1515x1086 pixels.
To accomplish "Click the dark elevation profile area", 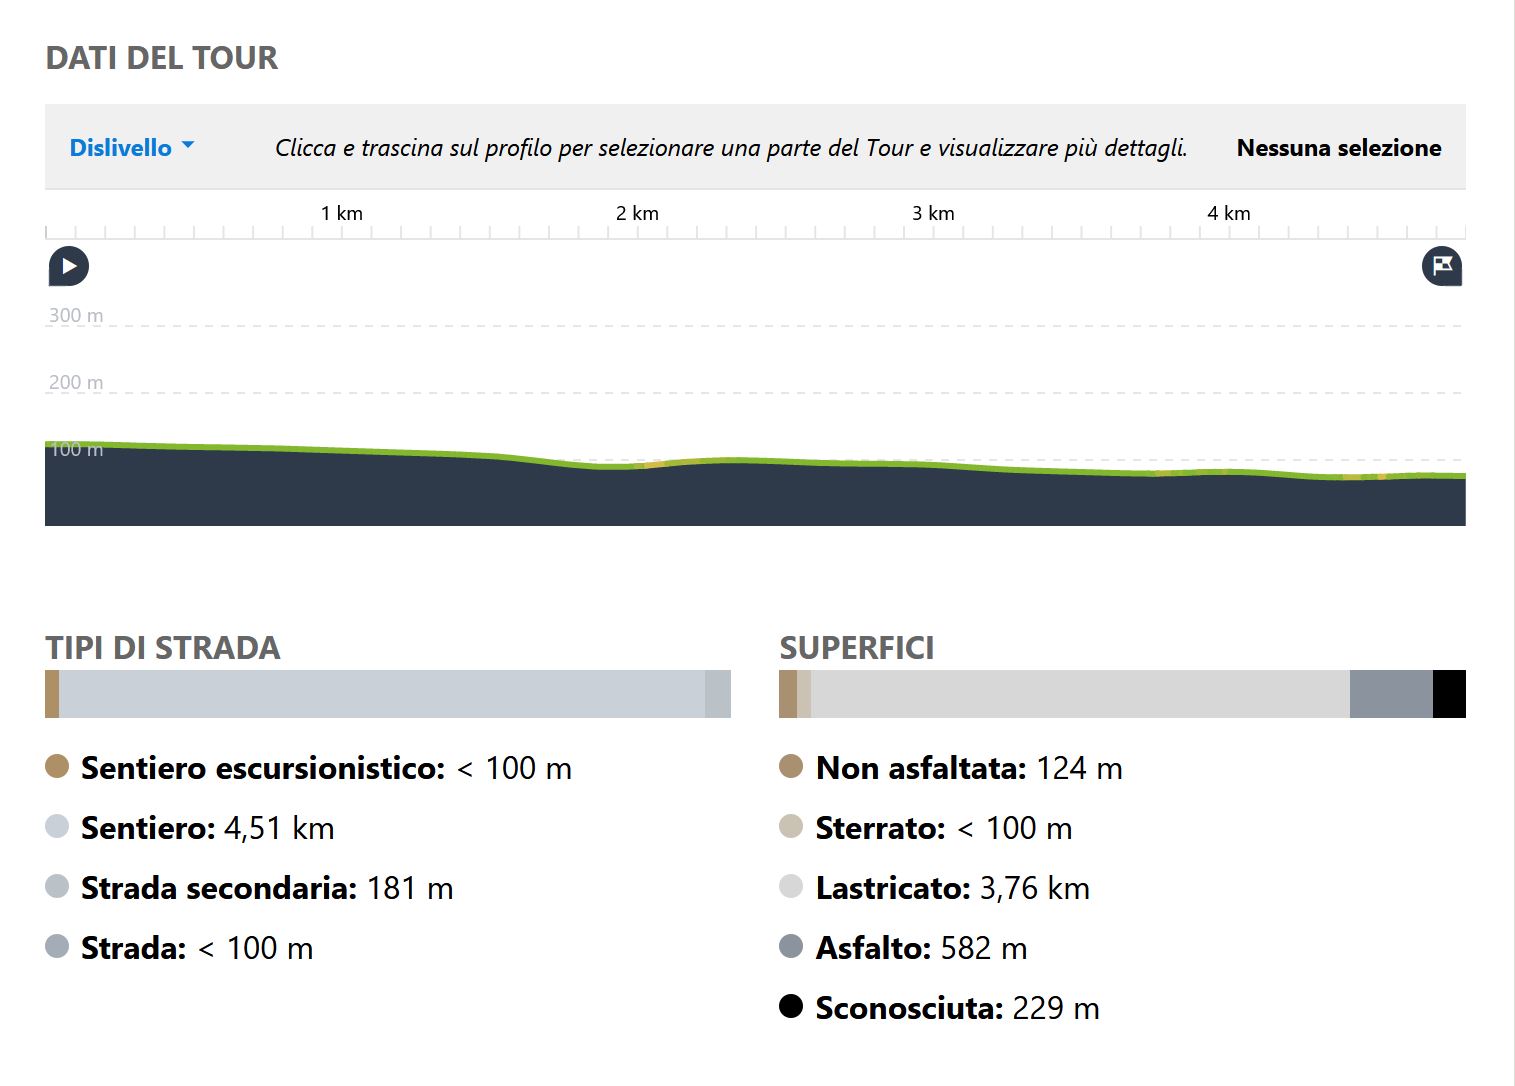I will point(755,495).
